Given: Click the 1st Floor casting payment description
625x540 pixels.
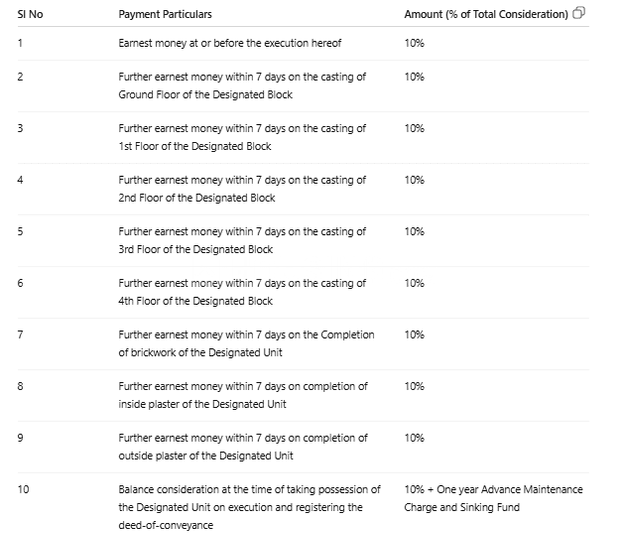Looking at the screenshot, I should point(242,137).
